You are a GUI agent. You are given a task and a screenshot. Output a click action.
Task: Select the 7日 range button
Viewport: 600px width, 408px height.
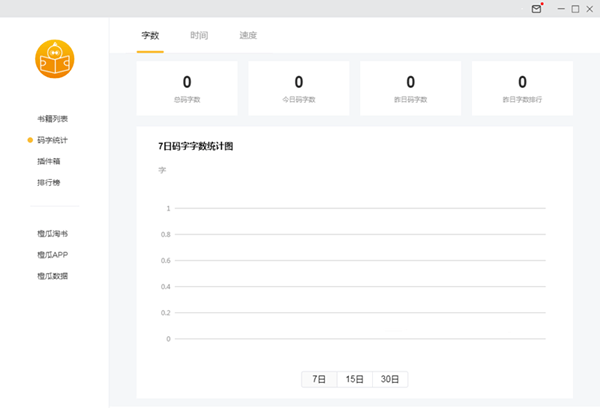click(319, 379)
